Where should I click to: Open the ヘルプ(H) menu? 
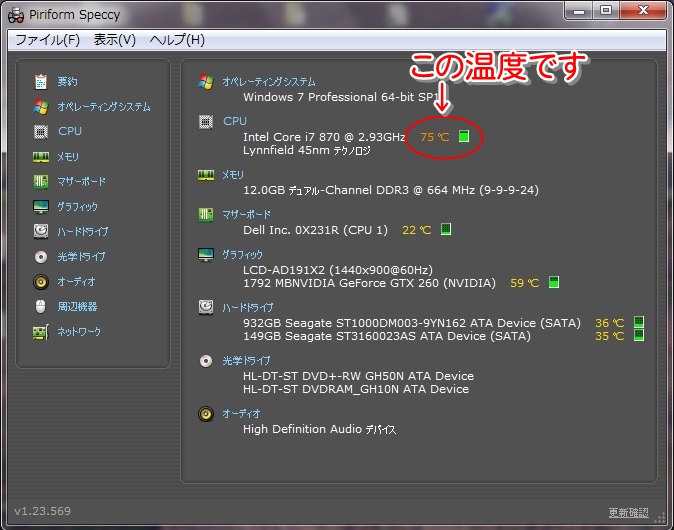pyautogui.click(x=177, y=40)
